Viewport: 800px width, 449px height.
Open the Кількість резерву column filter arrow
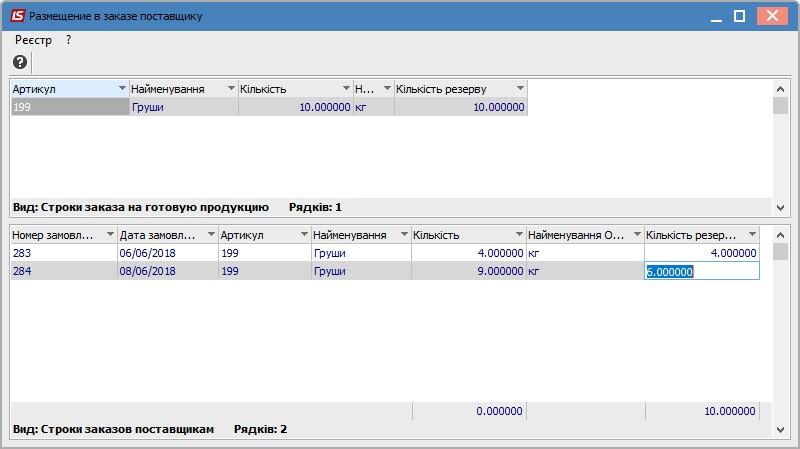click(520, 88)
